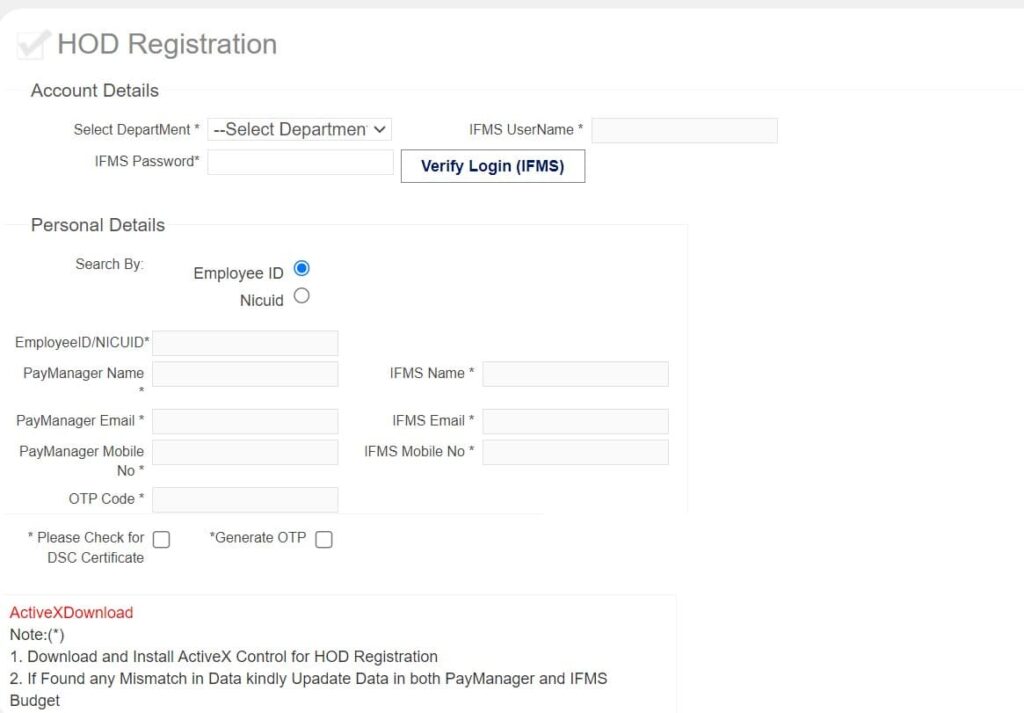Viewport: 1024px width, 713px height.
Task: Click the IFMS Password input field
Action: 299,162
